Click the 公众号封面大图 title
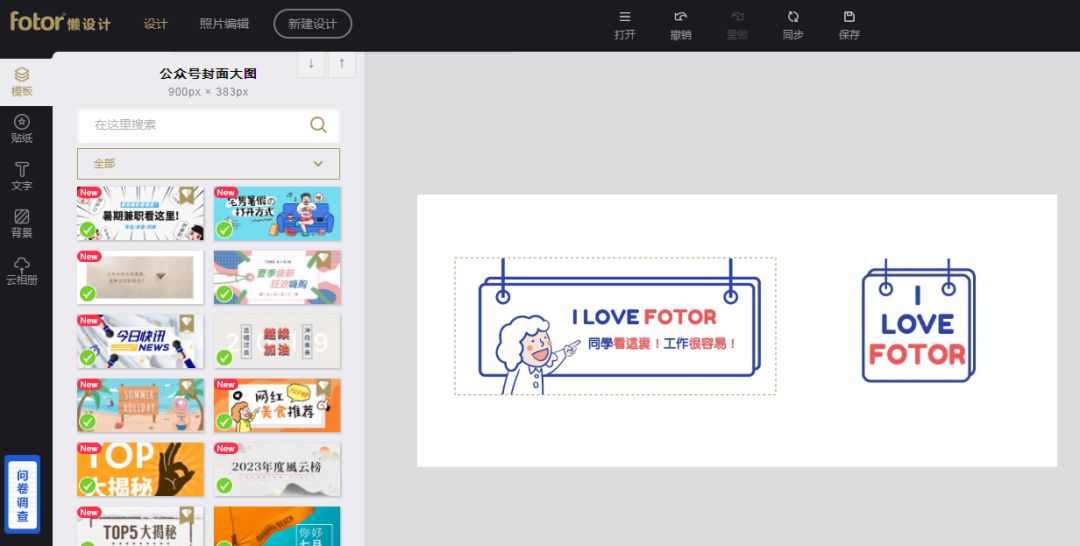Viewport: 1080px width, 546px height. pos(208,74)
